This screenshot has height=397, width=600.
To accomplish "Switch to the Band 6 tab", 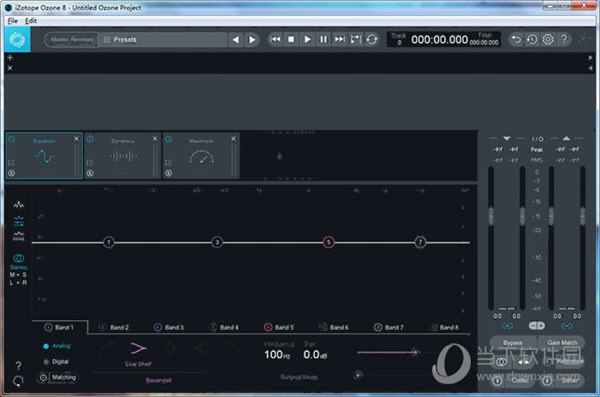I will pyautogui.click(x=334, y=327).
